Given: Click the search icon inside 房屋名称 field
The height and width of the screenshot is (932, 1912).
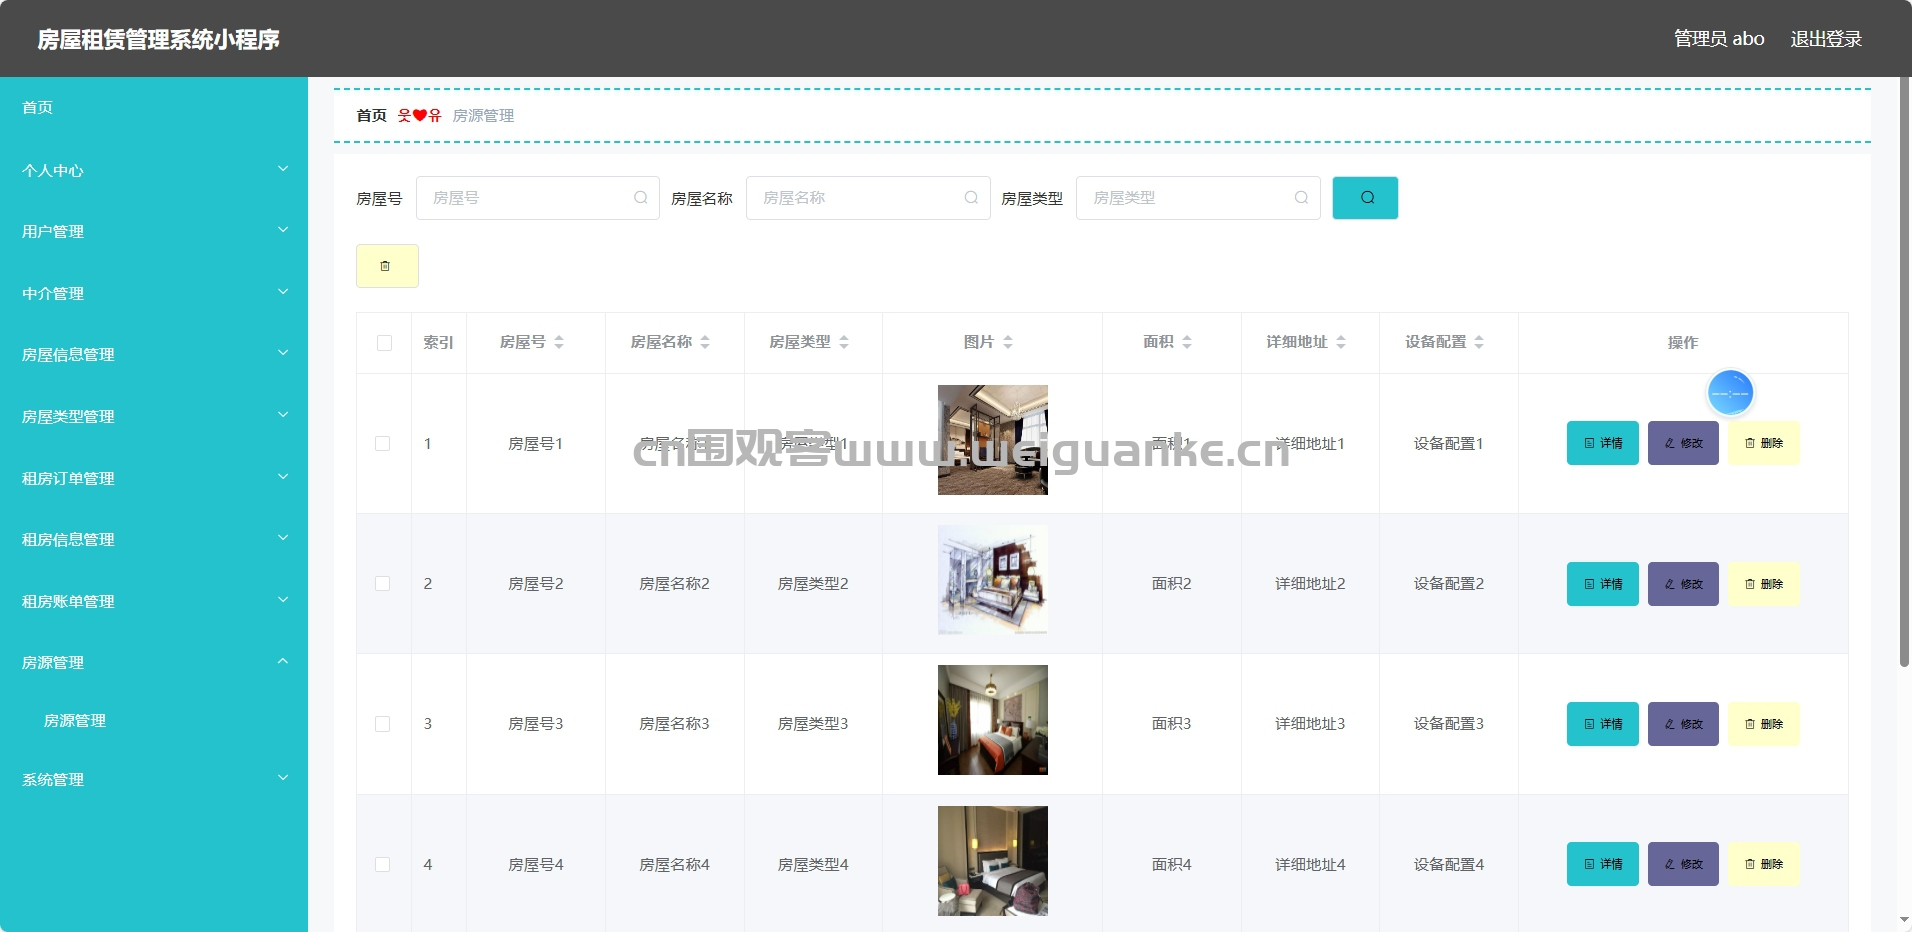Looking at the screenshot, I should coord(970,197).
